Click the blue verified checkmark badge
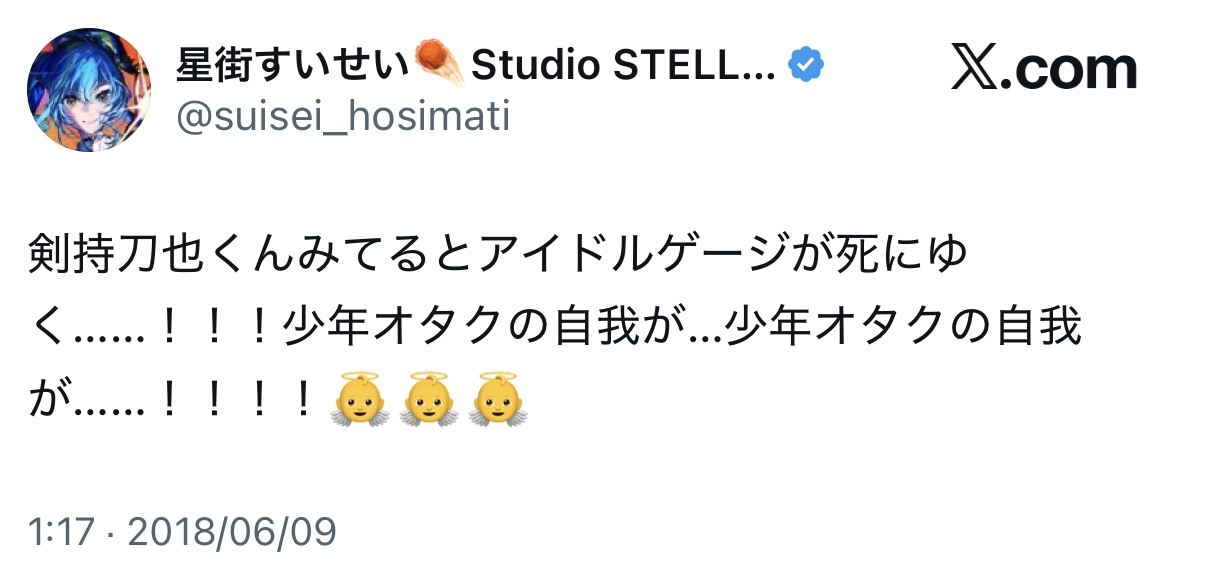The width and height of the screenshot is (1206, 569). 806,66
